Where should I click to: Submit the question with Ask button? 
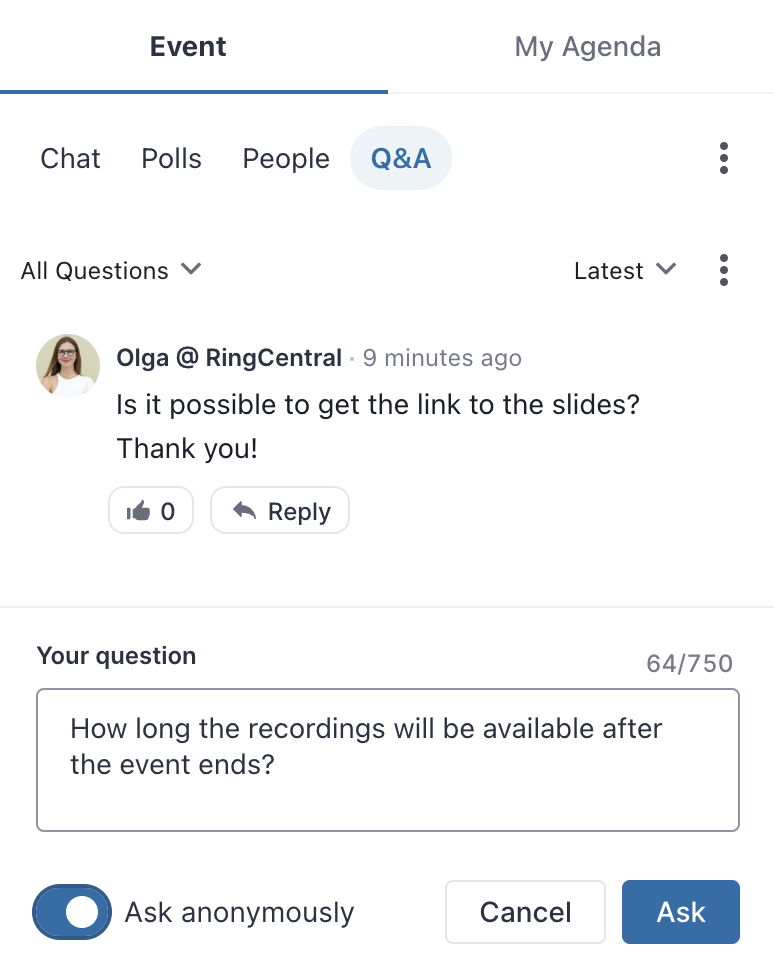(x=681, y=912)
